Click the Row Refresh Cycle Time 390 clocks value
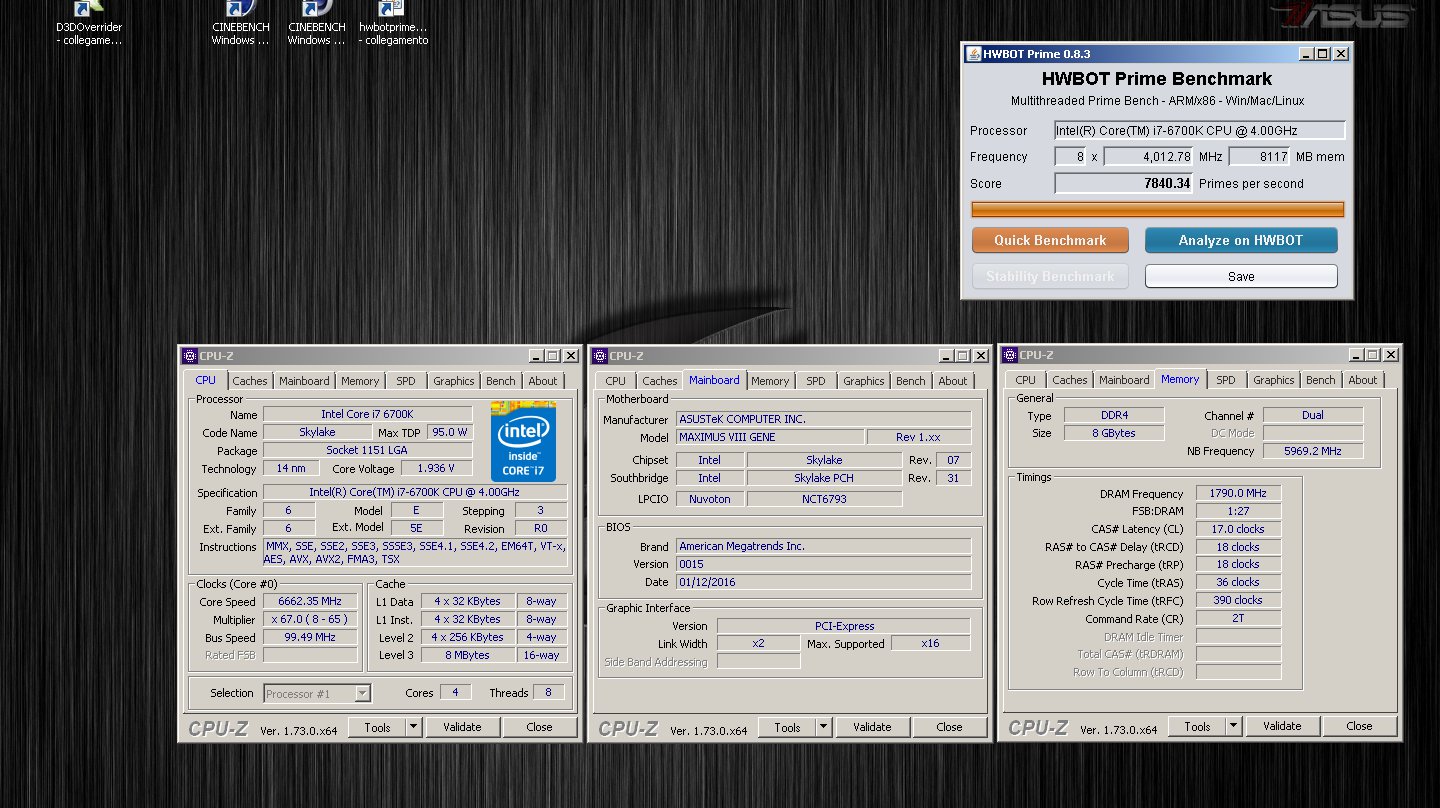 1238,601
